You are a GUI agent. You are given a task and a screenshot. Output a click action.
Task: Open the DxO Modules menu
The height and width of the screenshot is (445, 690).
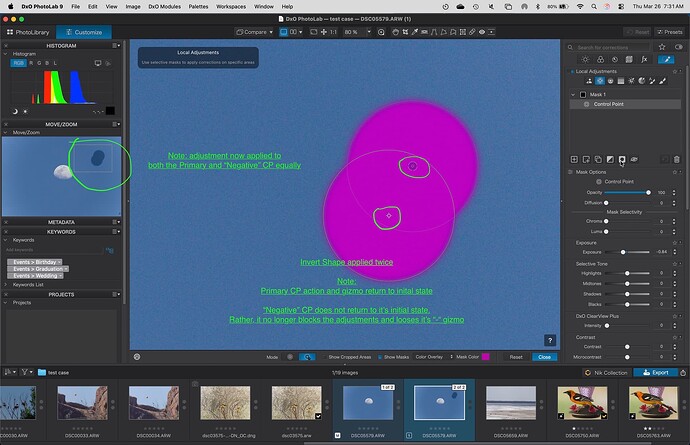pyautogui.click(x=165, y=7)
